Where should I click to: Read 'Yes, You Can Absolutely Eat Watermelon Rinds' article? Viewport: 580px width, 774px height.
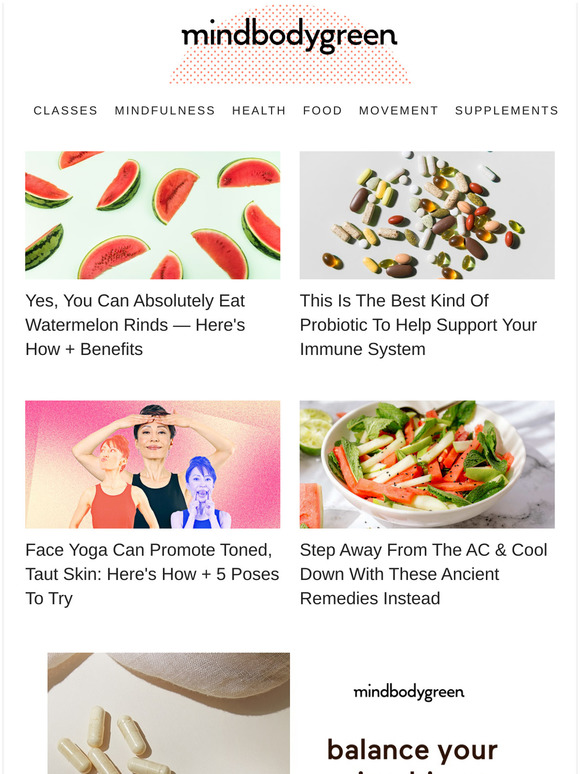[x=135, y=325]
